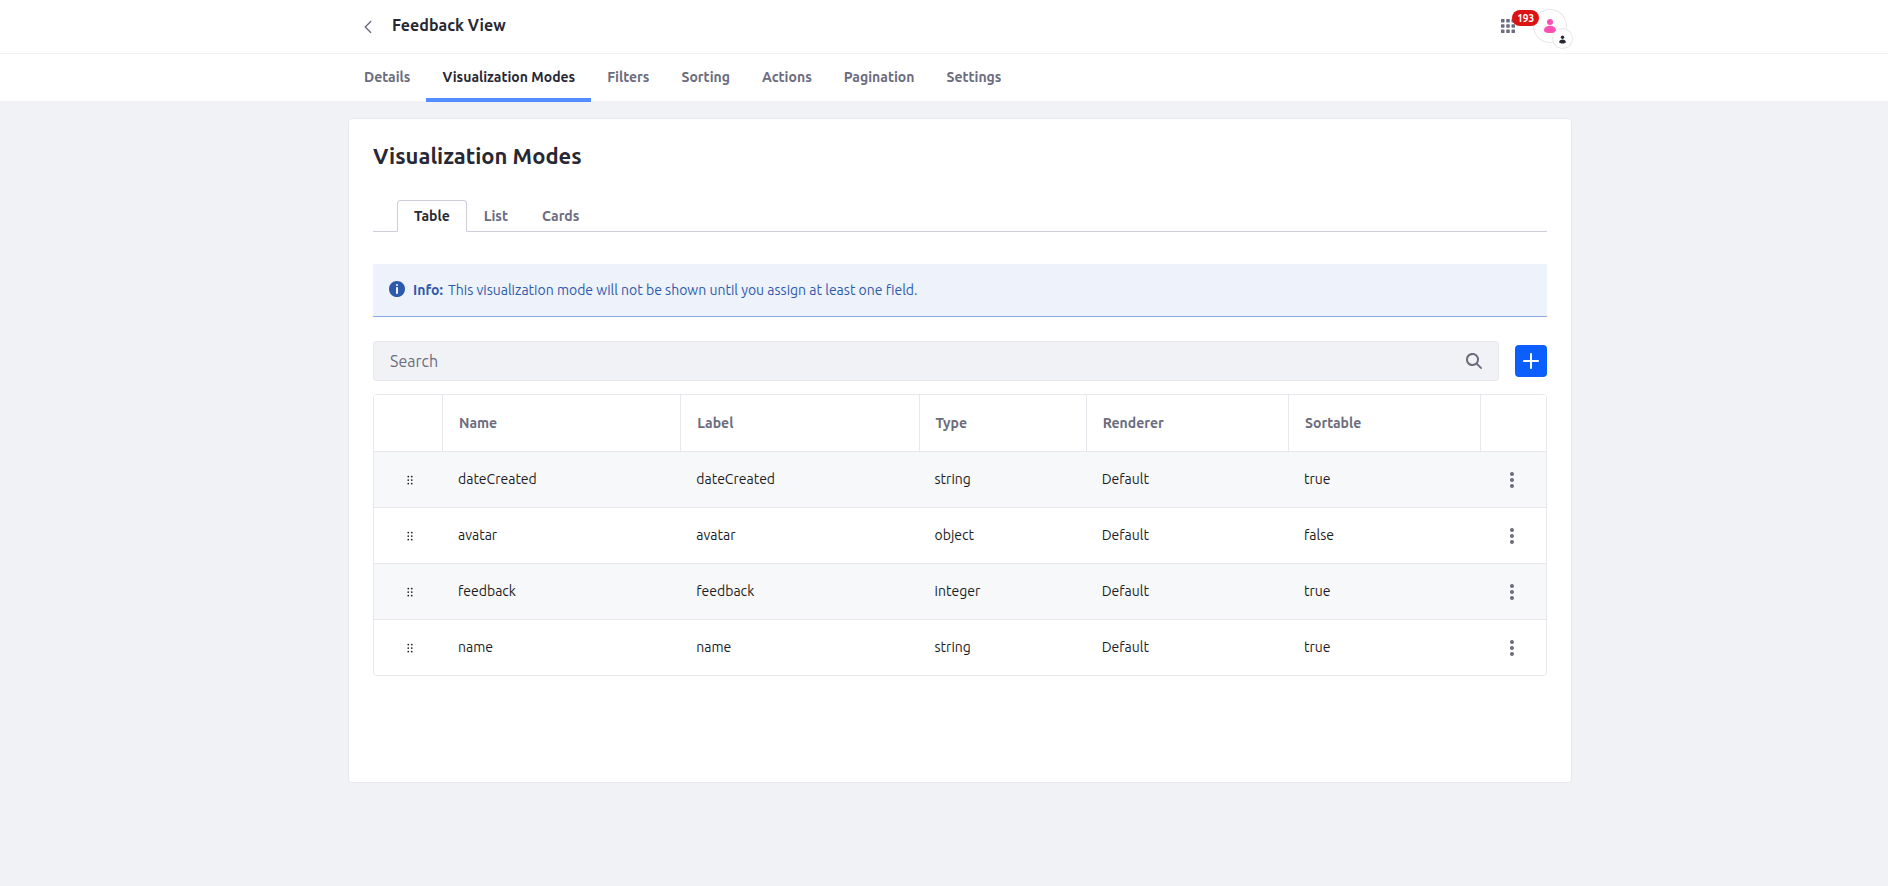The height and width of the screenshot is (886, 1888).
Task: Open the actions menu for feedback row
Action: 1511,592
